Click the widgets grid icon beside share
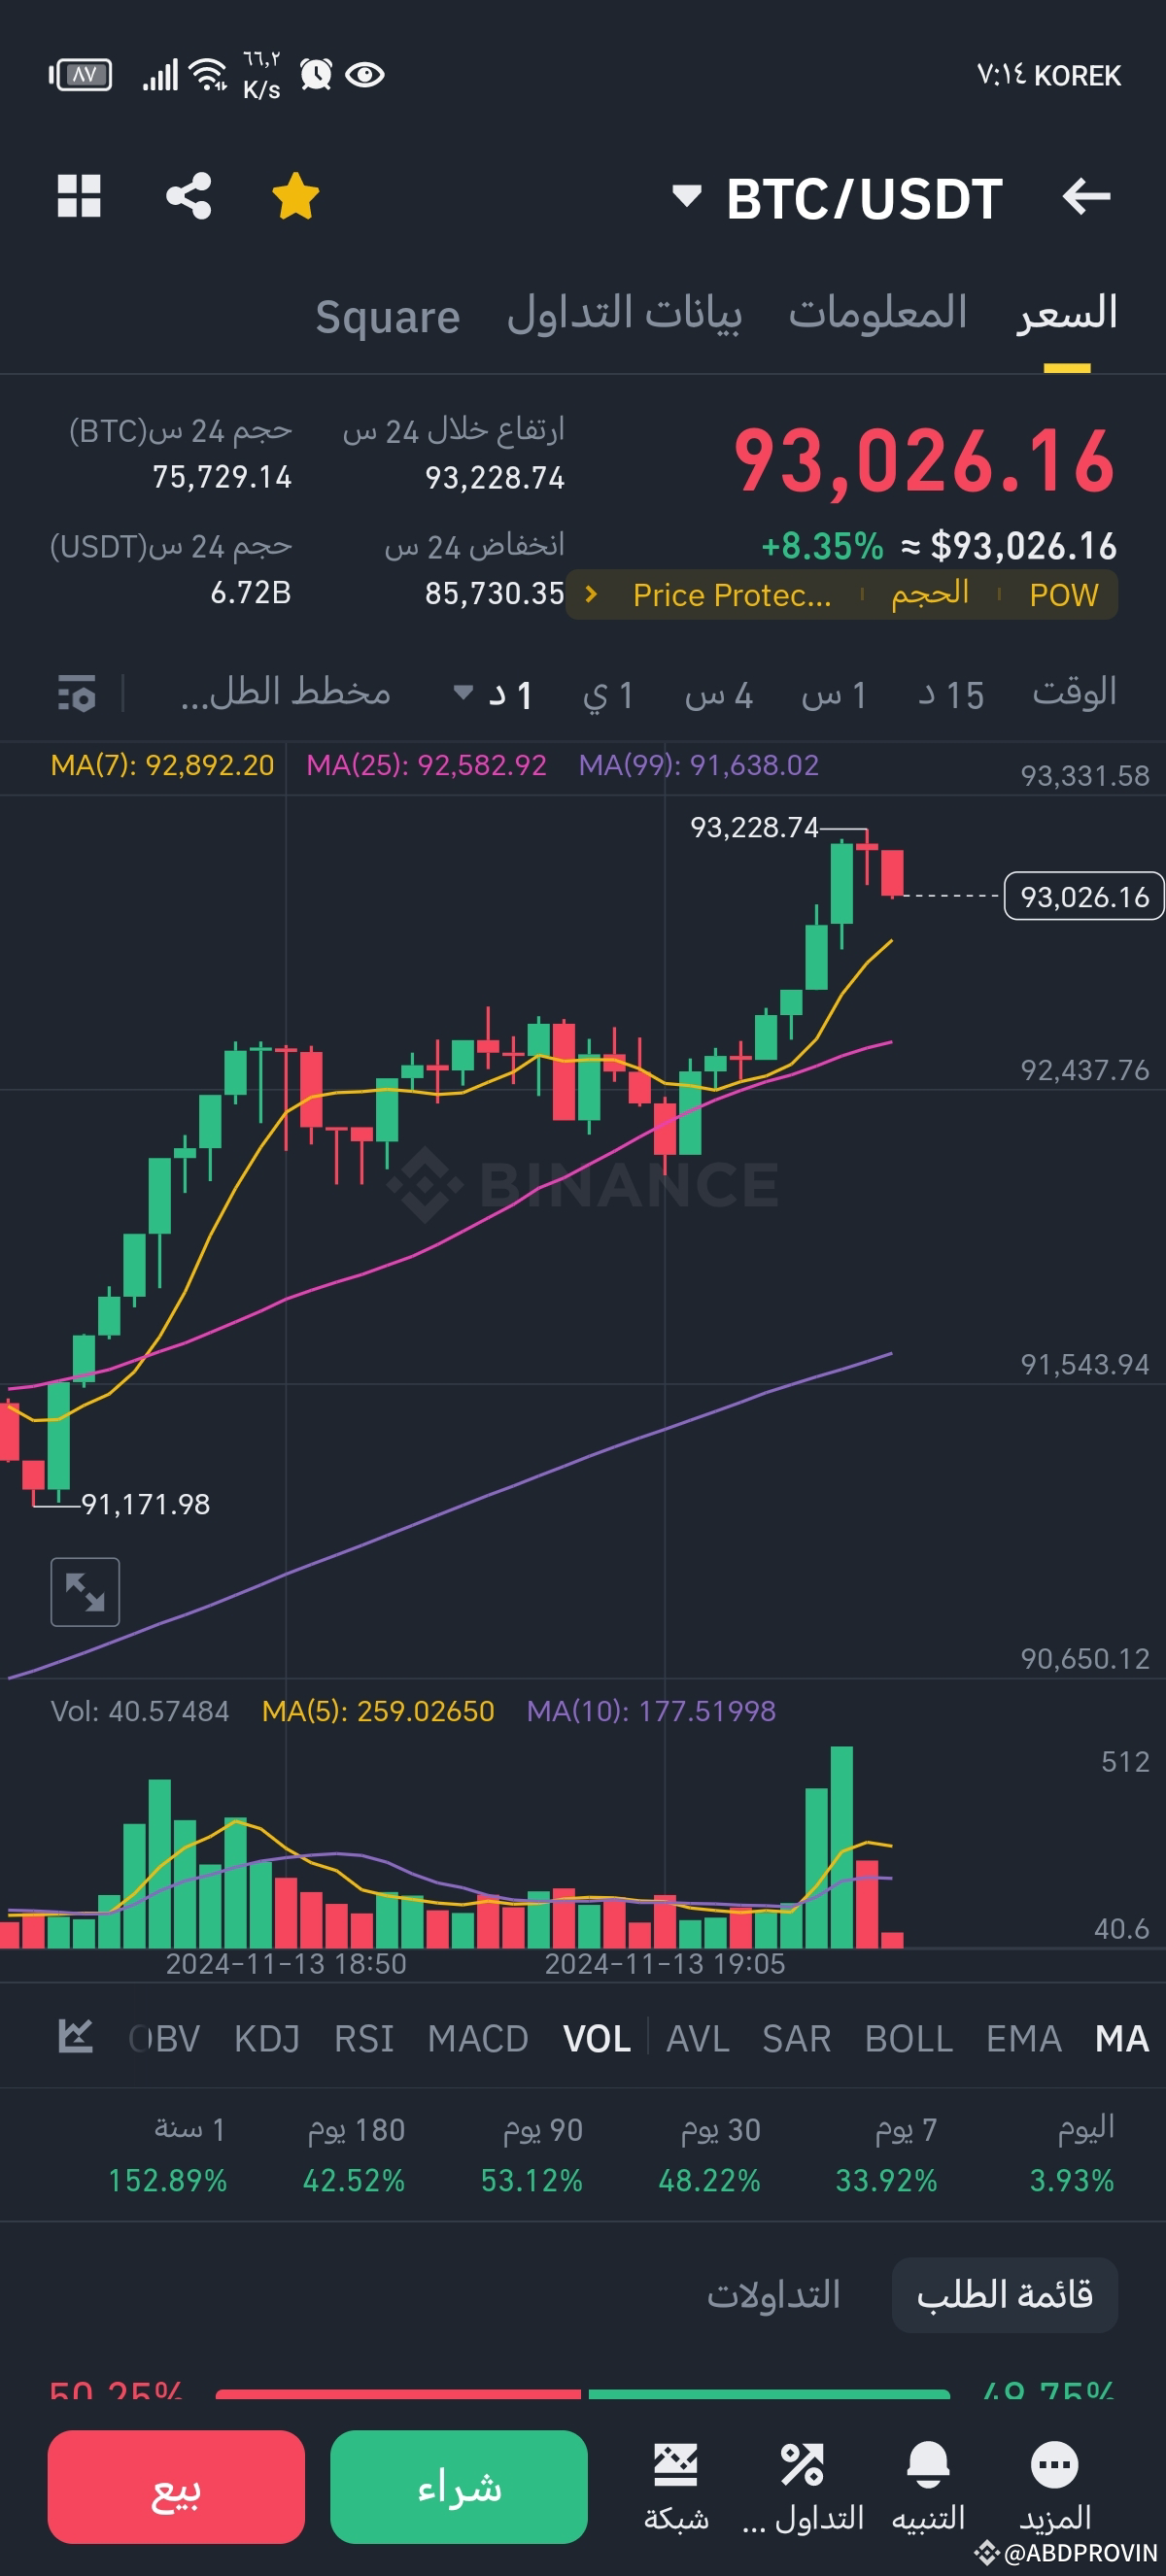1166x2576 pixels. click(x=79, y=197)
